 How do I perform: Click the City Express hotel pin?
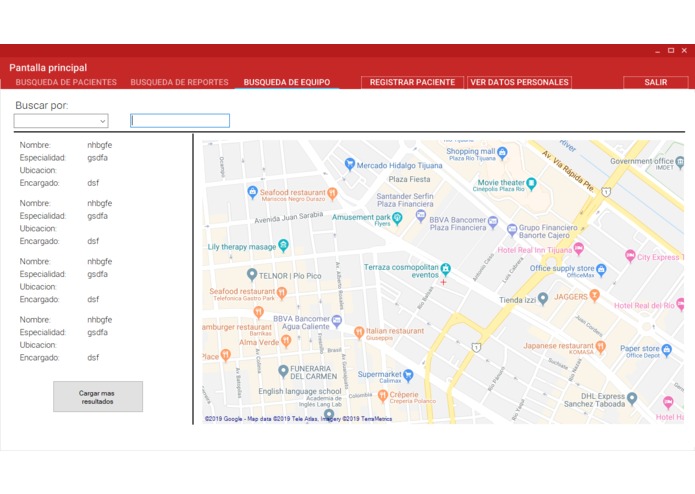tap(630, 256)
